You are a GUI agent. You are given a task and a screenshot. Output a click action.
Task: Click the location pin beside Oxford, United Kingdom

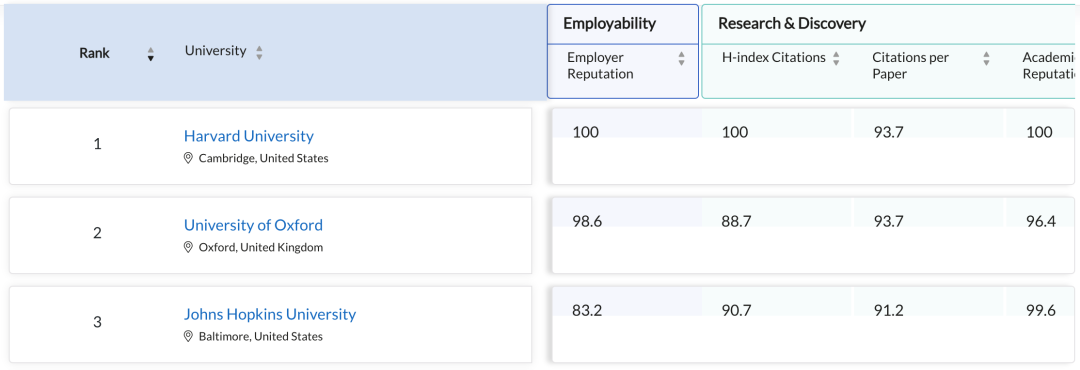tap(188, 247)
